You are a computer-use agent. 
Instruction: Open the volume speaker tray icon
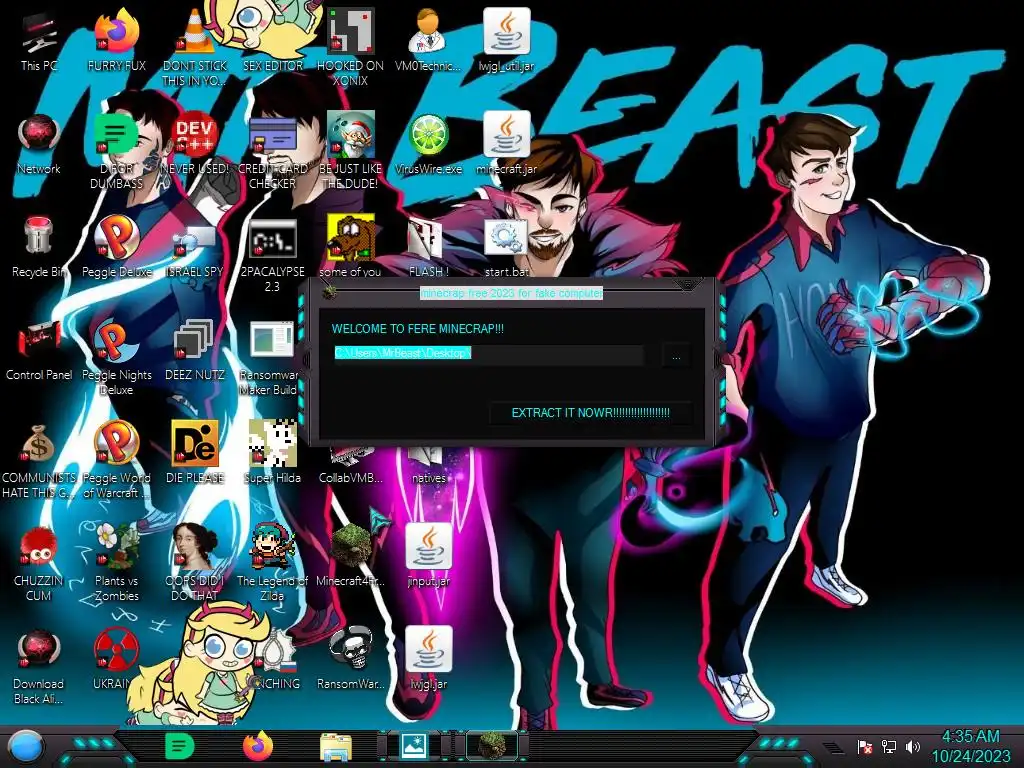tap(912, 746)
